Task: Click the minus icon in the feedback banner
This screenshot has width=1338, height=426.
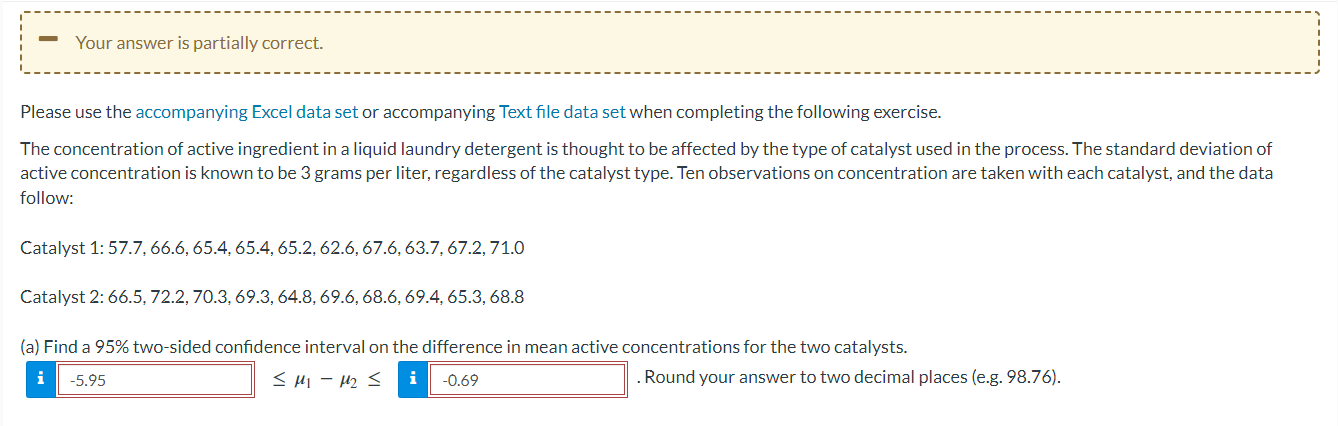Action: tap(46, 40)
